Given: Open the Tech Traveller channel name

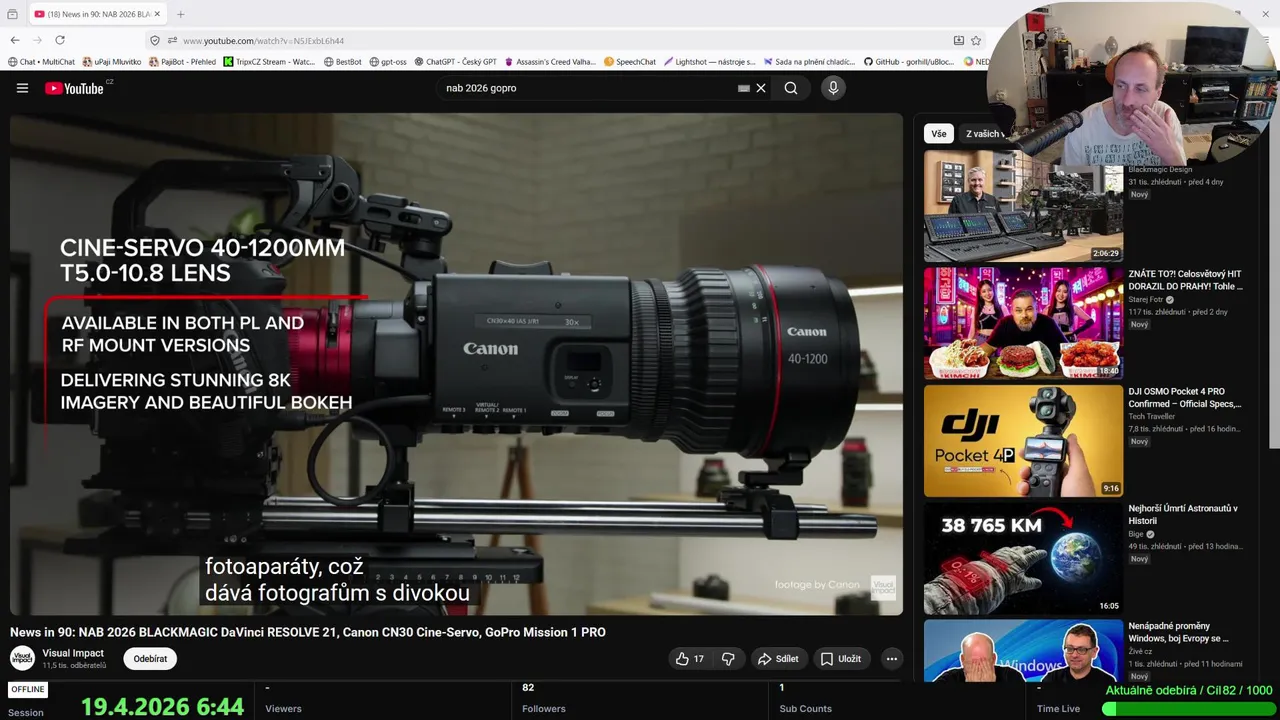Looking at the screenshot, I should 1152,417.
